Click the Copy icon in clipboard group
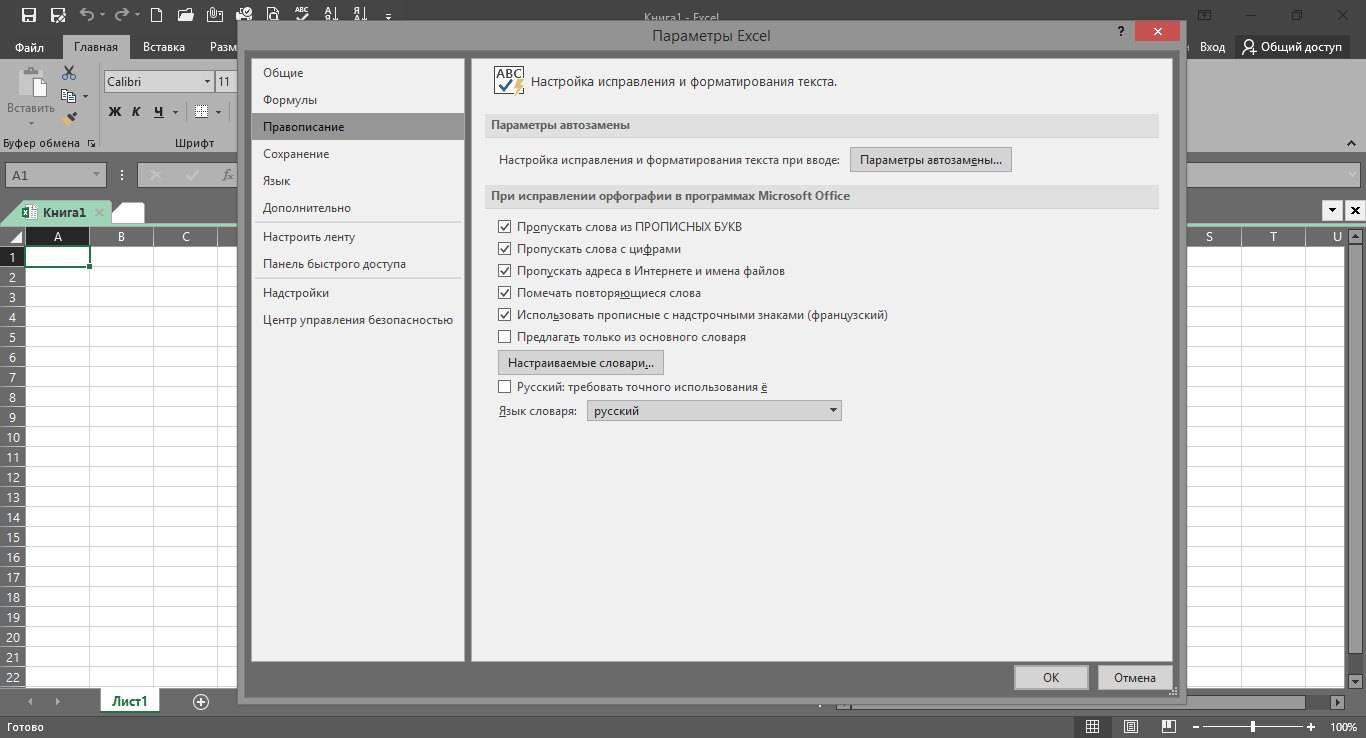Viewport: 1366px width, 738px height. click(x=68, y=96)
